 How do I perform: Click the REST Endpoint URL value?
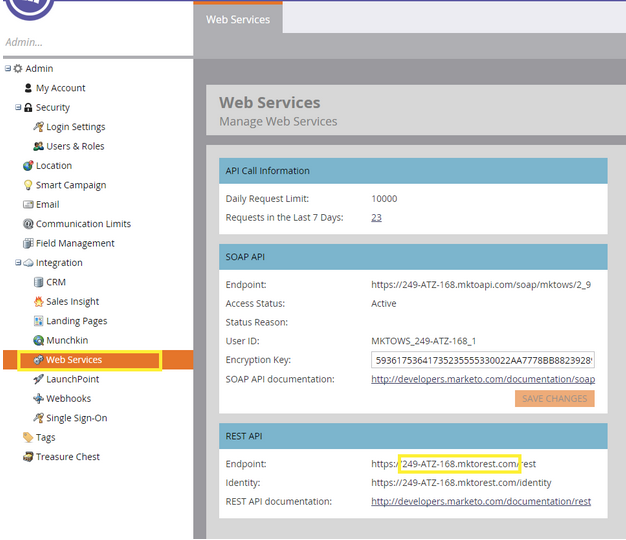[454, 464]
